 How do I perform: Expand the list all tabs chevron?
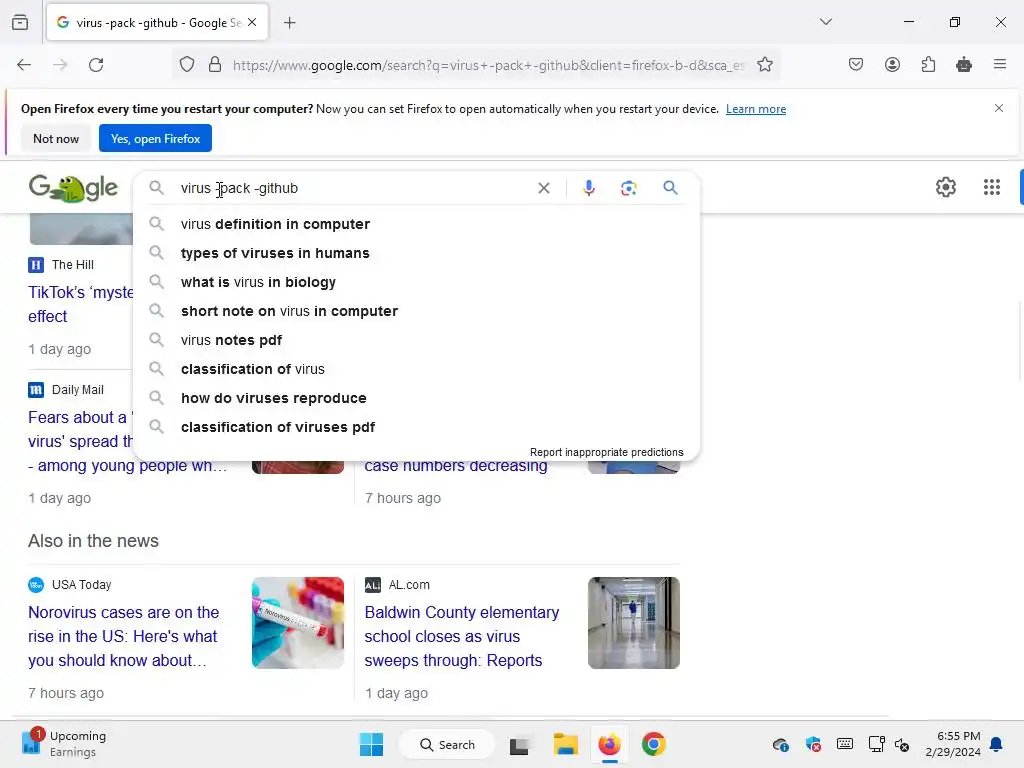825,22
